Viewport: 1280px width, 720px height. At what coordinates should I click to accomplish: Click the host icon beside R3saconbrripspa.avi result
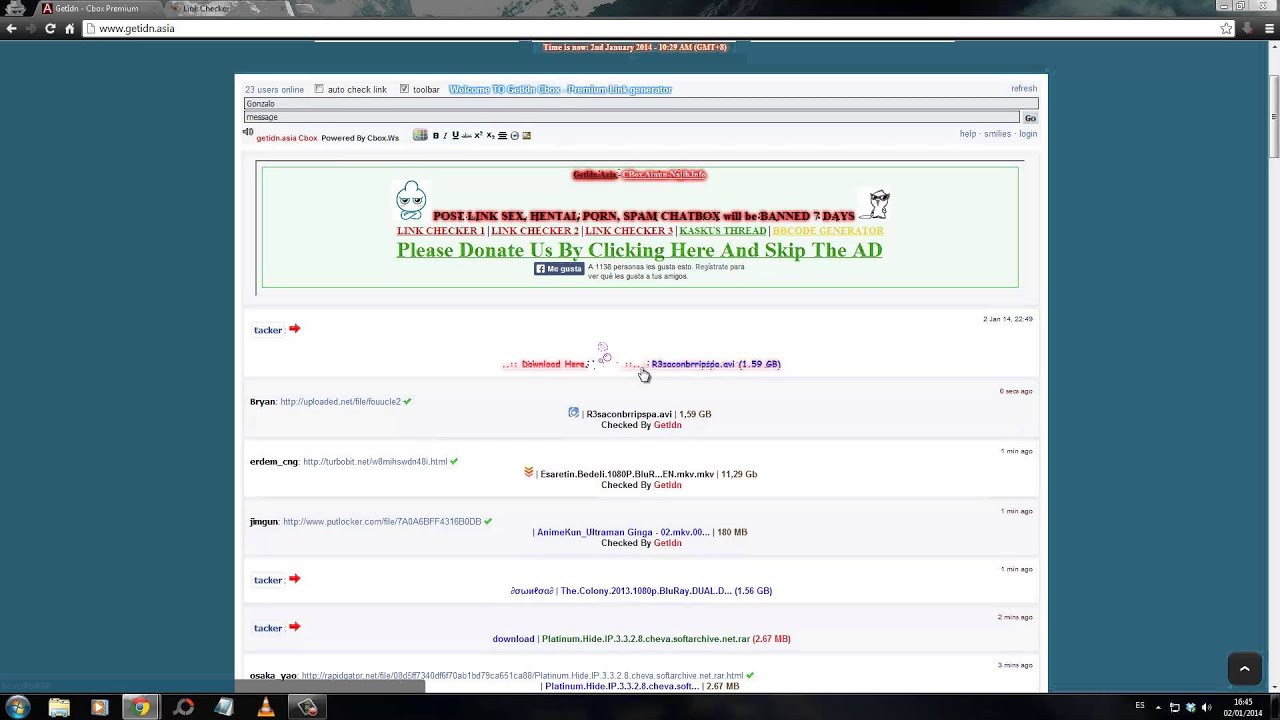tap(573, 412)
